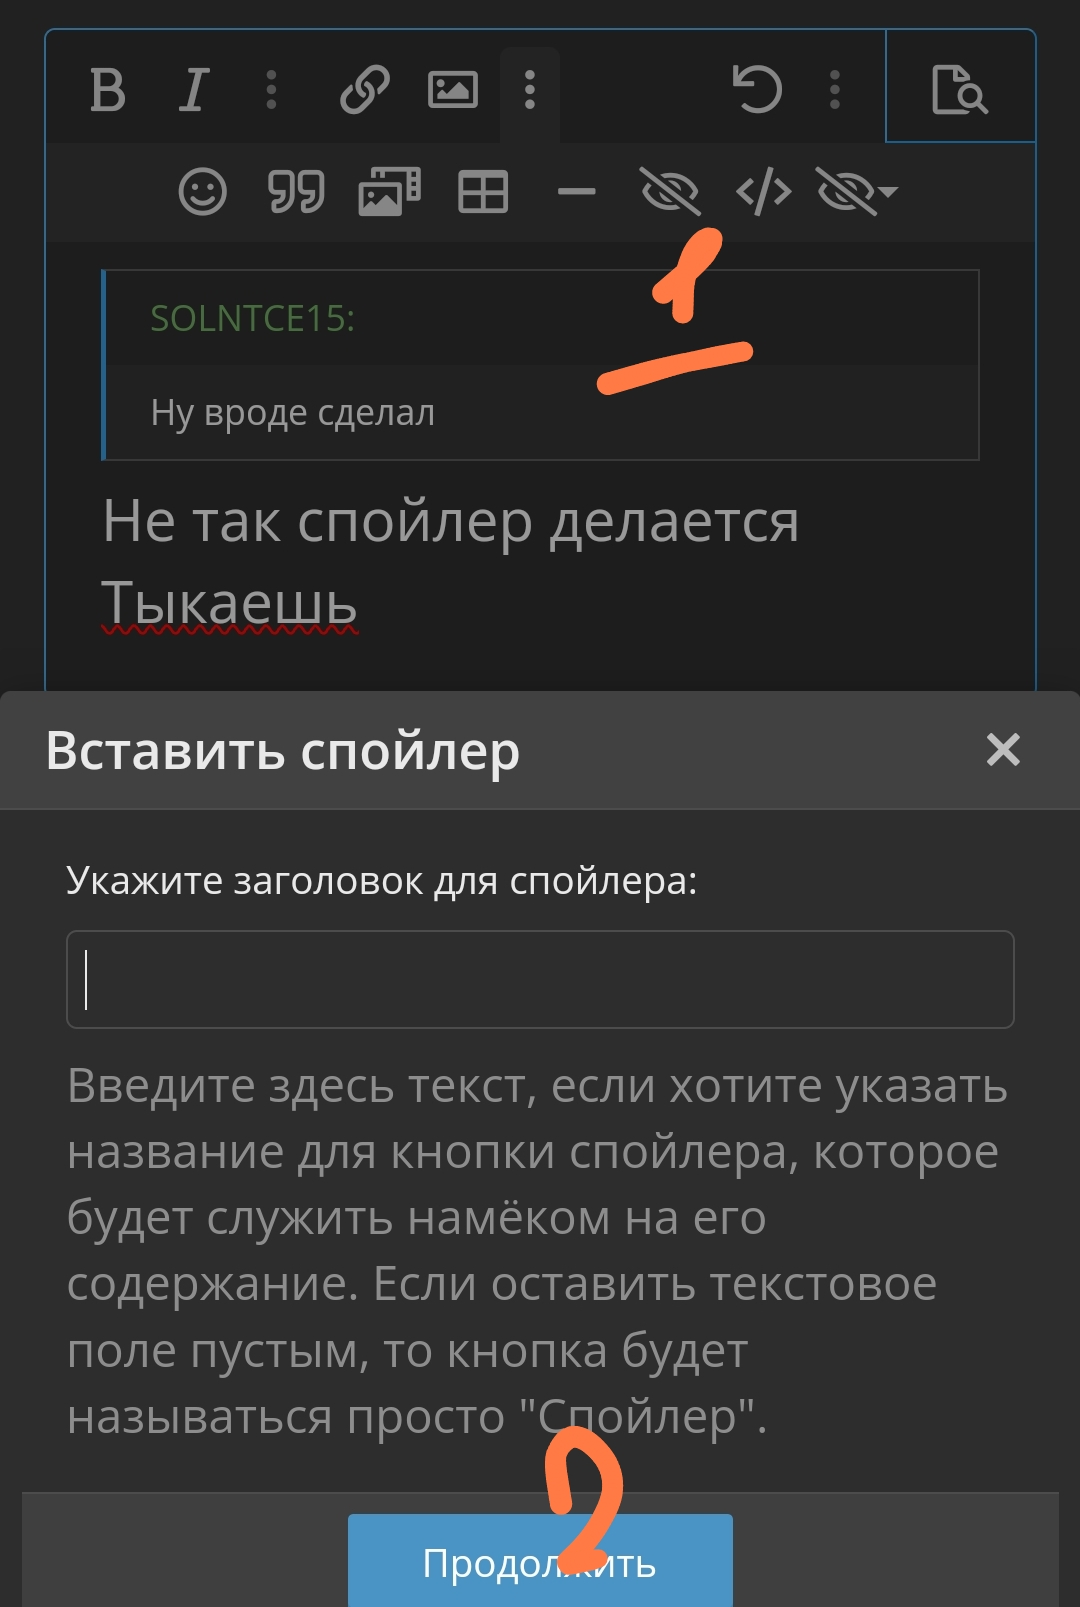Insert a quote block

[x=296, y=191]
